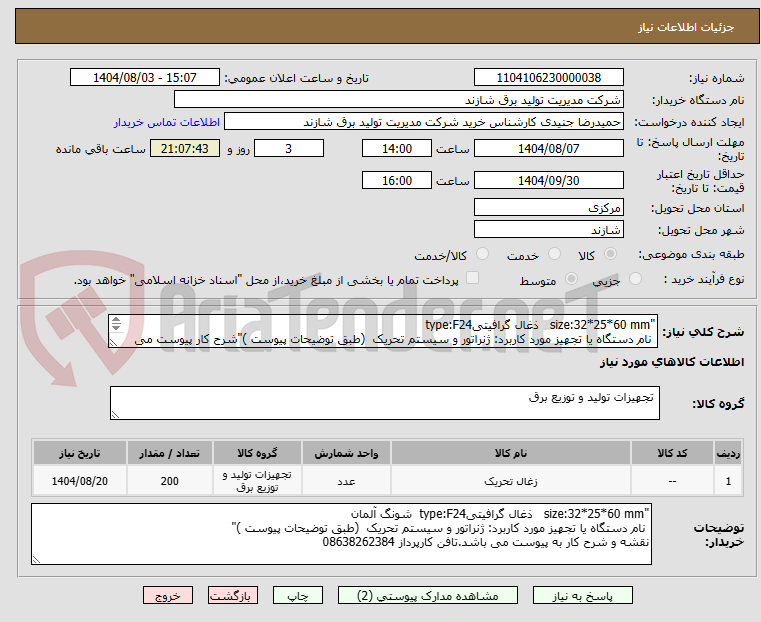Screen dimensions: 761x622
Task: Click the توضیحات خریدار notes textarea
Action: point(341,534)
